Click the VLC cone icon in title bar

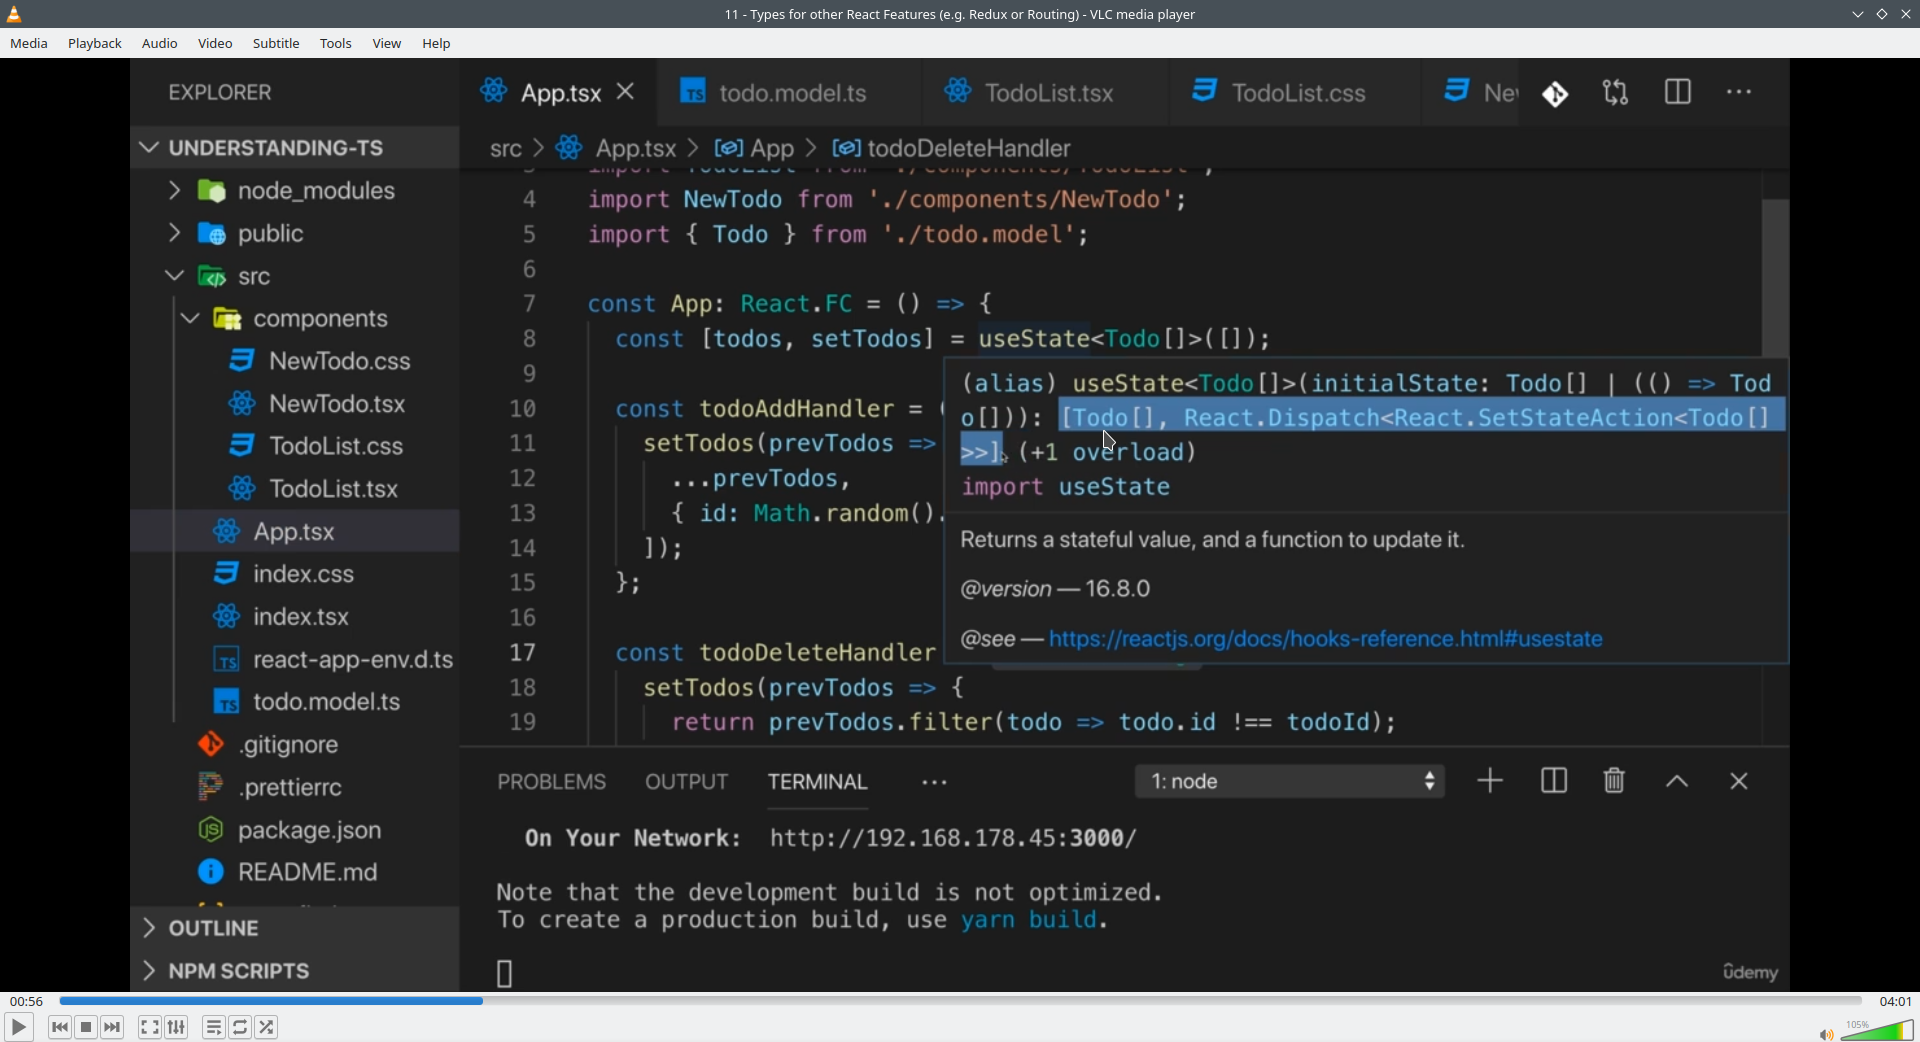[x=14, y=14]
